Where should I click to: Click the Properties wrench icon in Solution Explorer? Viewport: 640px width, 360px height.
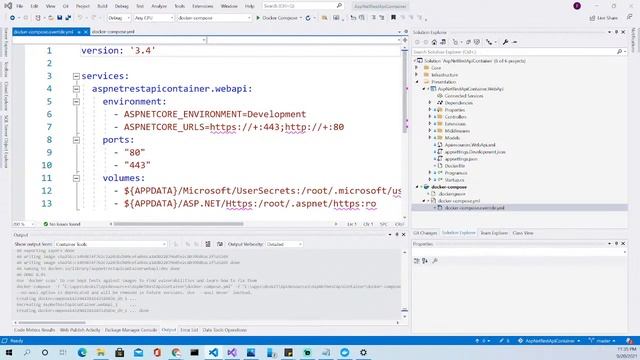[505, 42]
